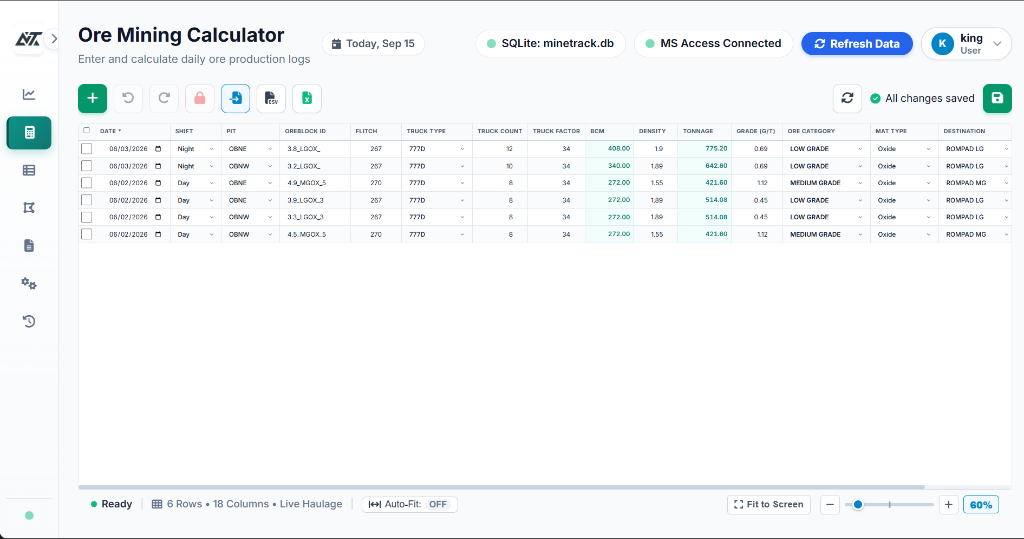
Task: Export the table with the CSV icon
Action: (x=271, y=99)
